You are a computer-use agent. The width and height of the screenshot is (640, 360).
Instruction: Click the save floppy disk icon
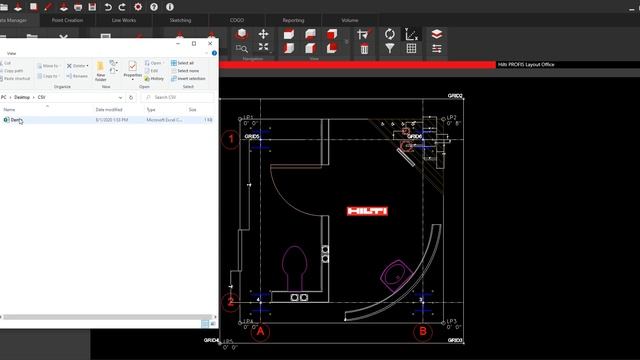[92, 7]
